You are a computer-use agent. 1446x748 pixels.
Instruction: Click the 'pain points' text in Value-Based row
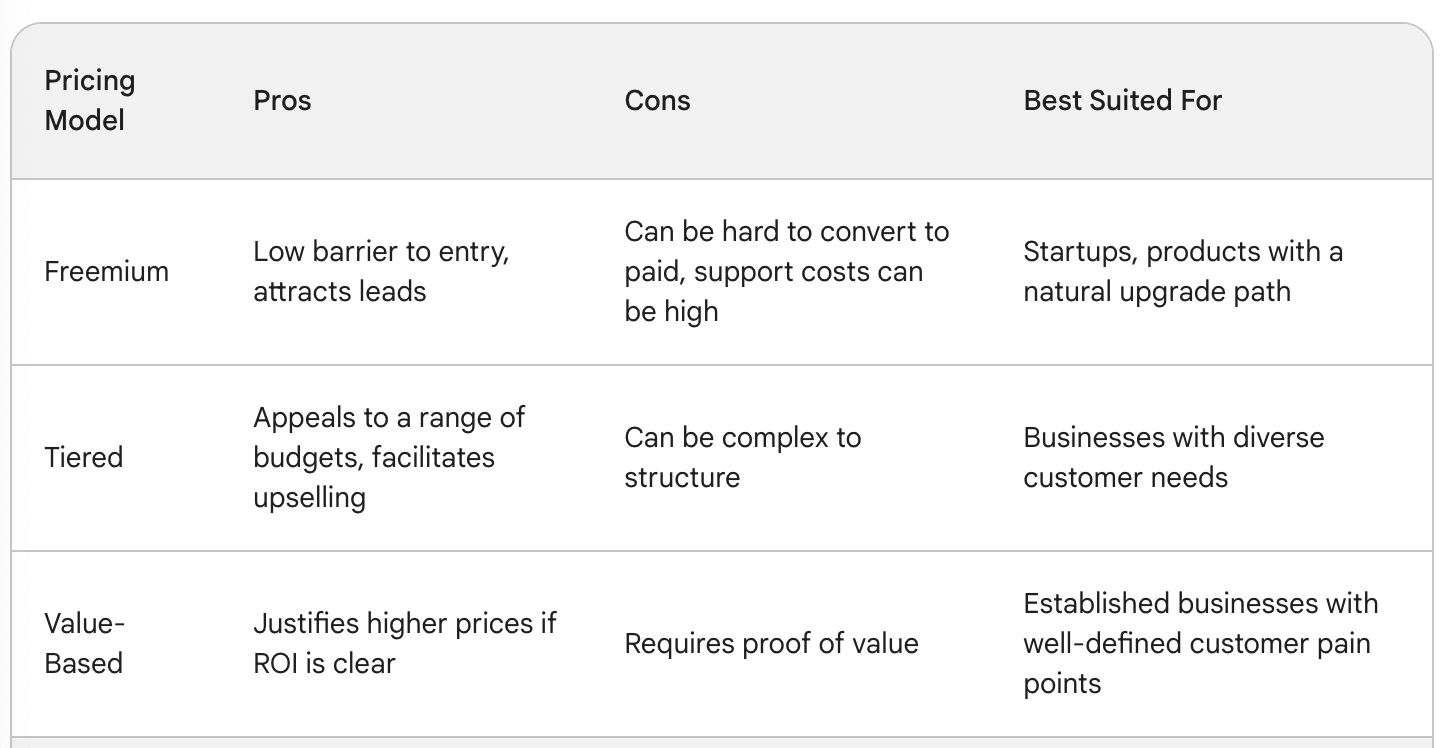tap(1197, 663)
